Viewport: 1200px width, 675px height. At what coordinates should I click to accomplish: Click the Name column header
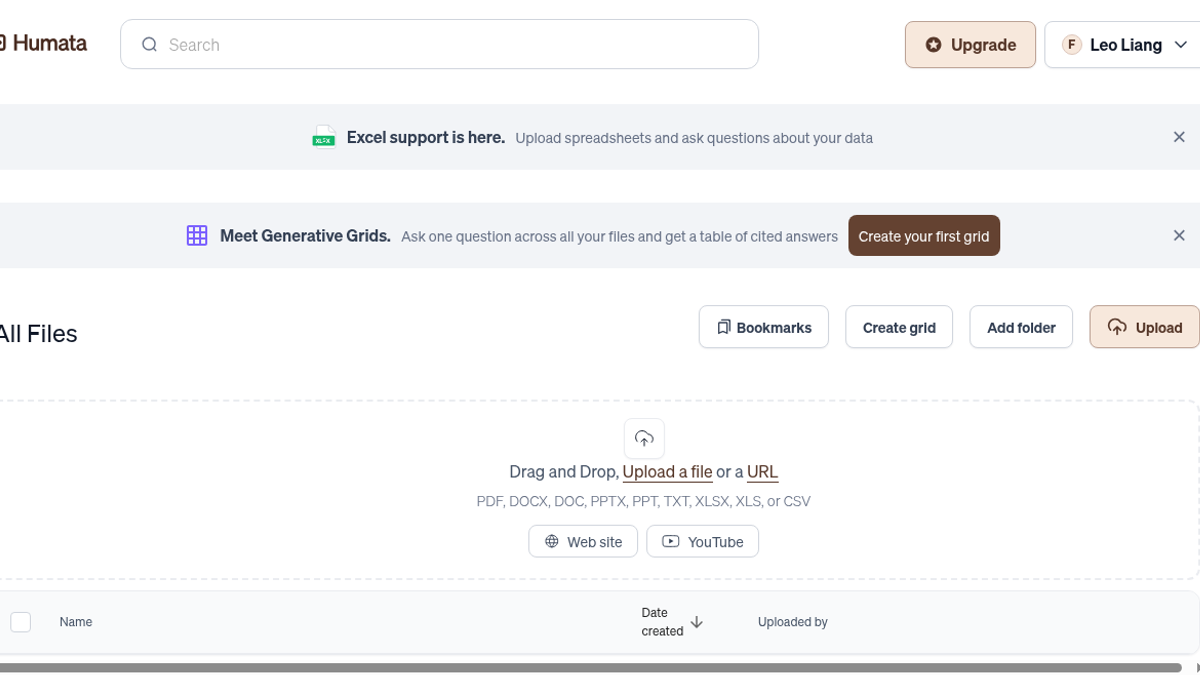coord(76,622)
